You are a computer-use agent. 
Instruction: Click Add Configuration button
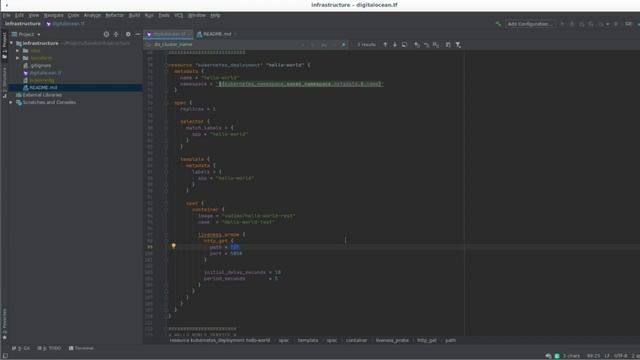point(529,24)
